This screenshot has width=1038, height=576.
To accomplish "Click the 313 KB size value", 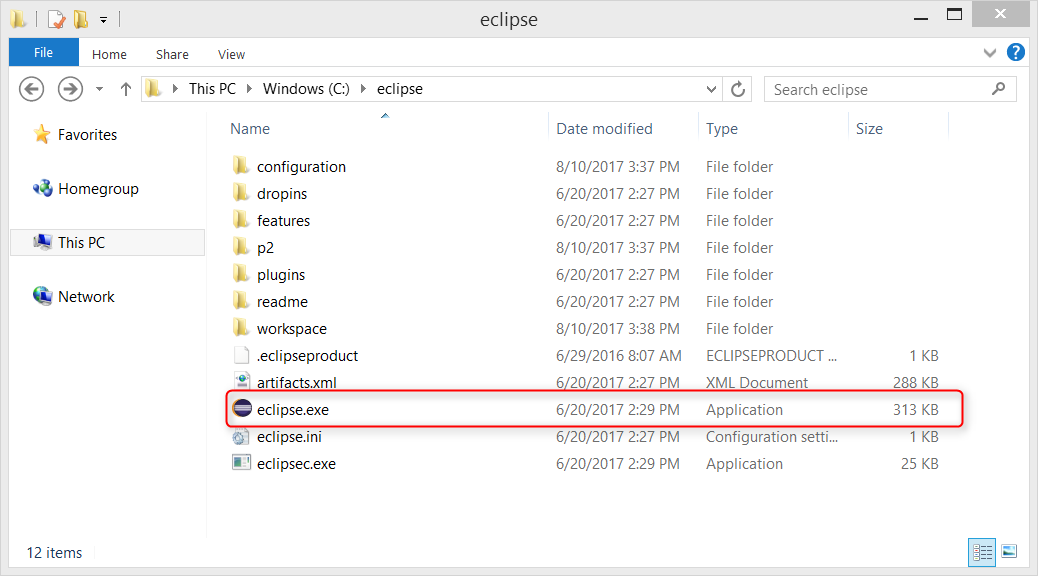I will (916, 410).
